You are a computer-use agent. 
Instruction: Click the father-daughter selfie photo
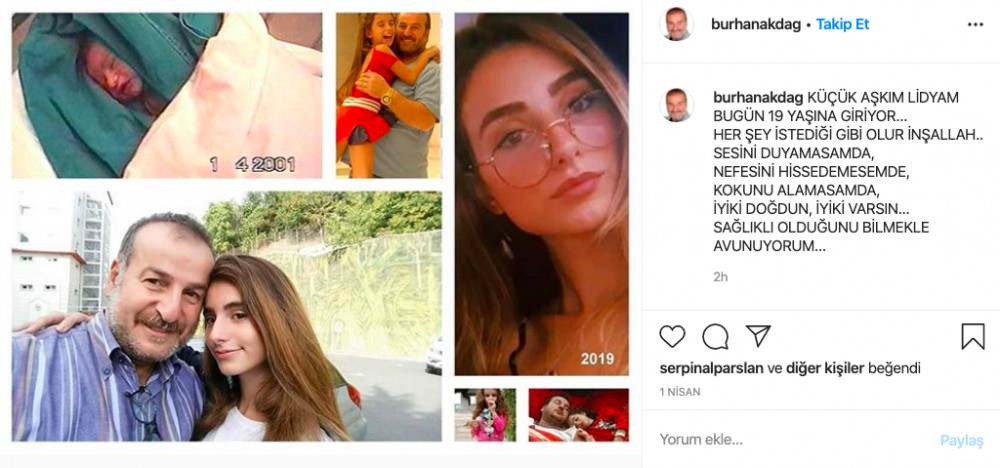coord(226,316)
